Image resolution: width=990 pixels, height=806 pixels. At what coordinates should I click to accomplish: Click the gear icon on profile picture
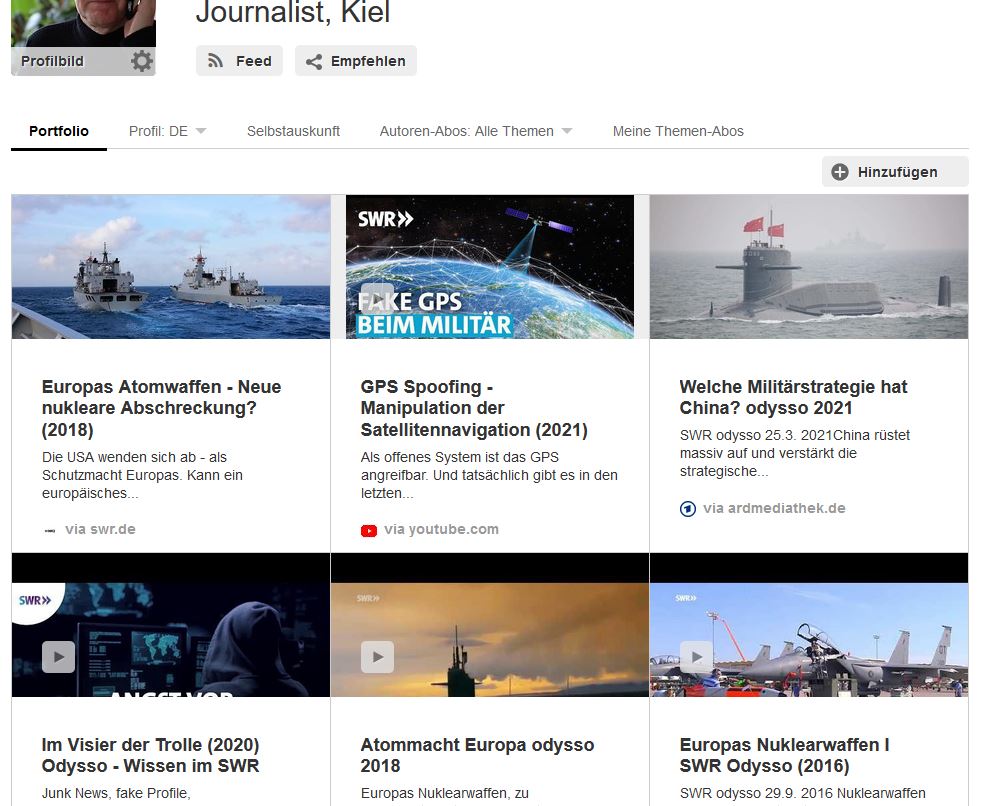coord(142,61)
